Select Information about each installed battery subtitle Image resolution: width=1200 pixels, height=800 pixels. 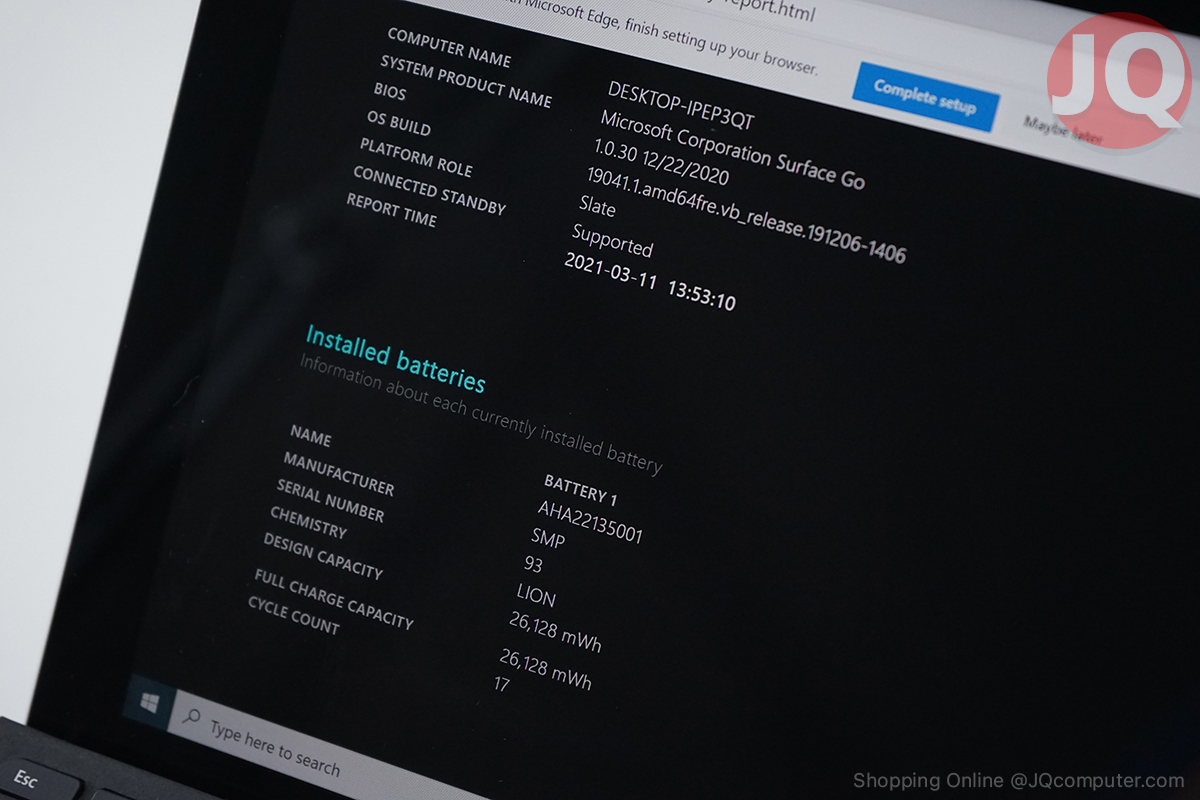pos(480,414)
